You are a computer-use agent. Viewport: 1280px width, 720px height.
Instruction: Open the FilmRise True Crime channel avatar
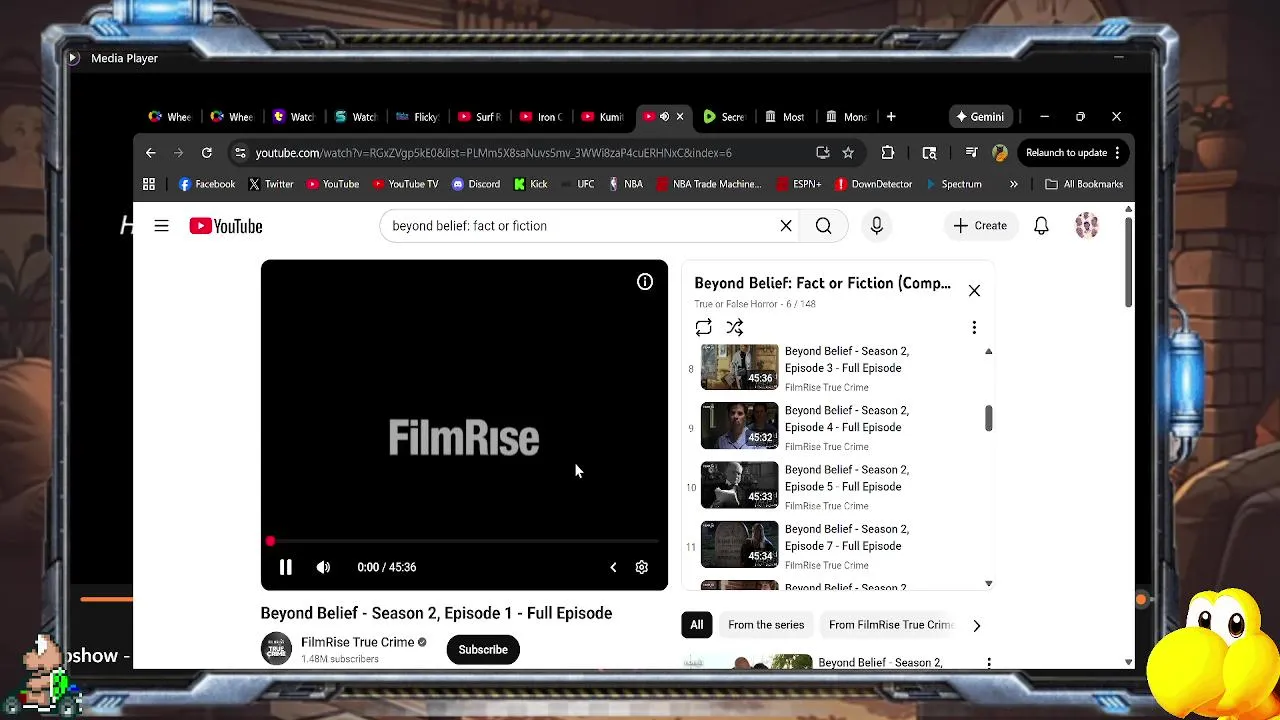pyautogui.click(x=276, y=649)
